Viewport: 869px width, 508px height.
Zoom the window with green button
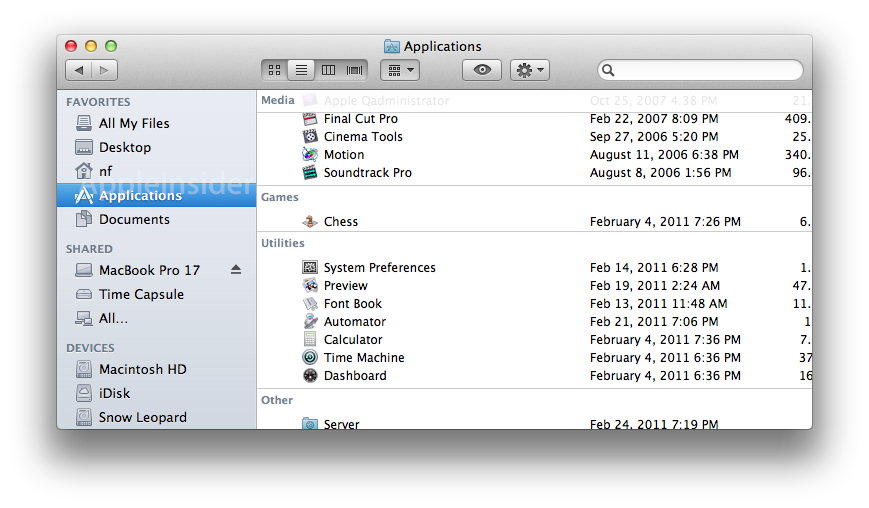[x=111, y=46]
